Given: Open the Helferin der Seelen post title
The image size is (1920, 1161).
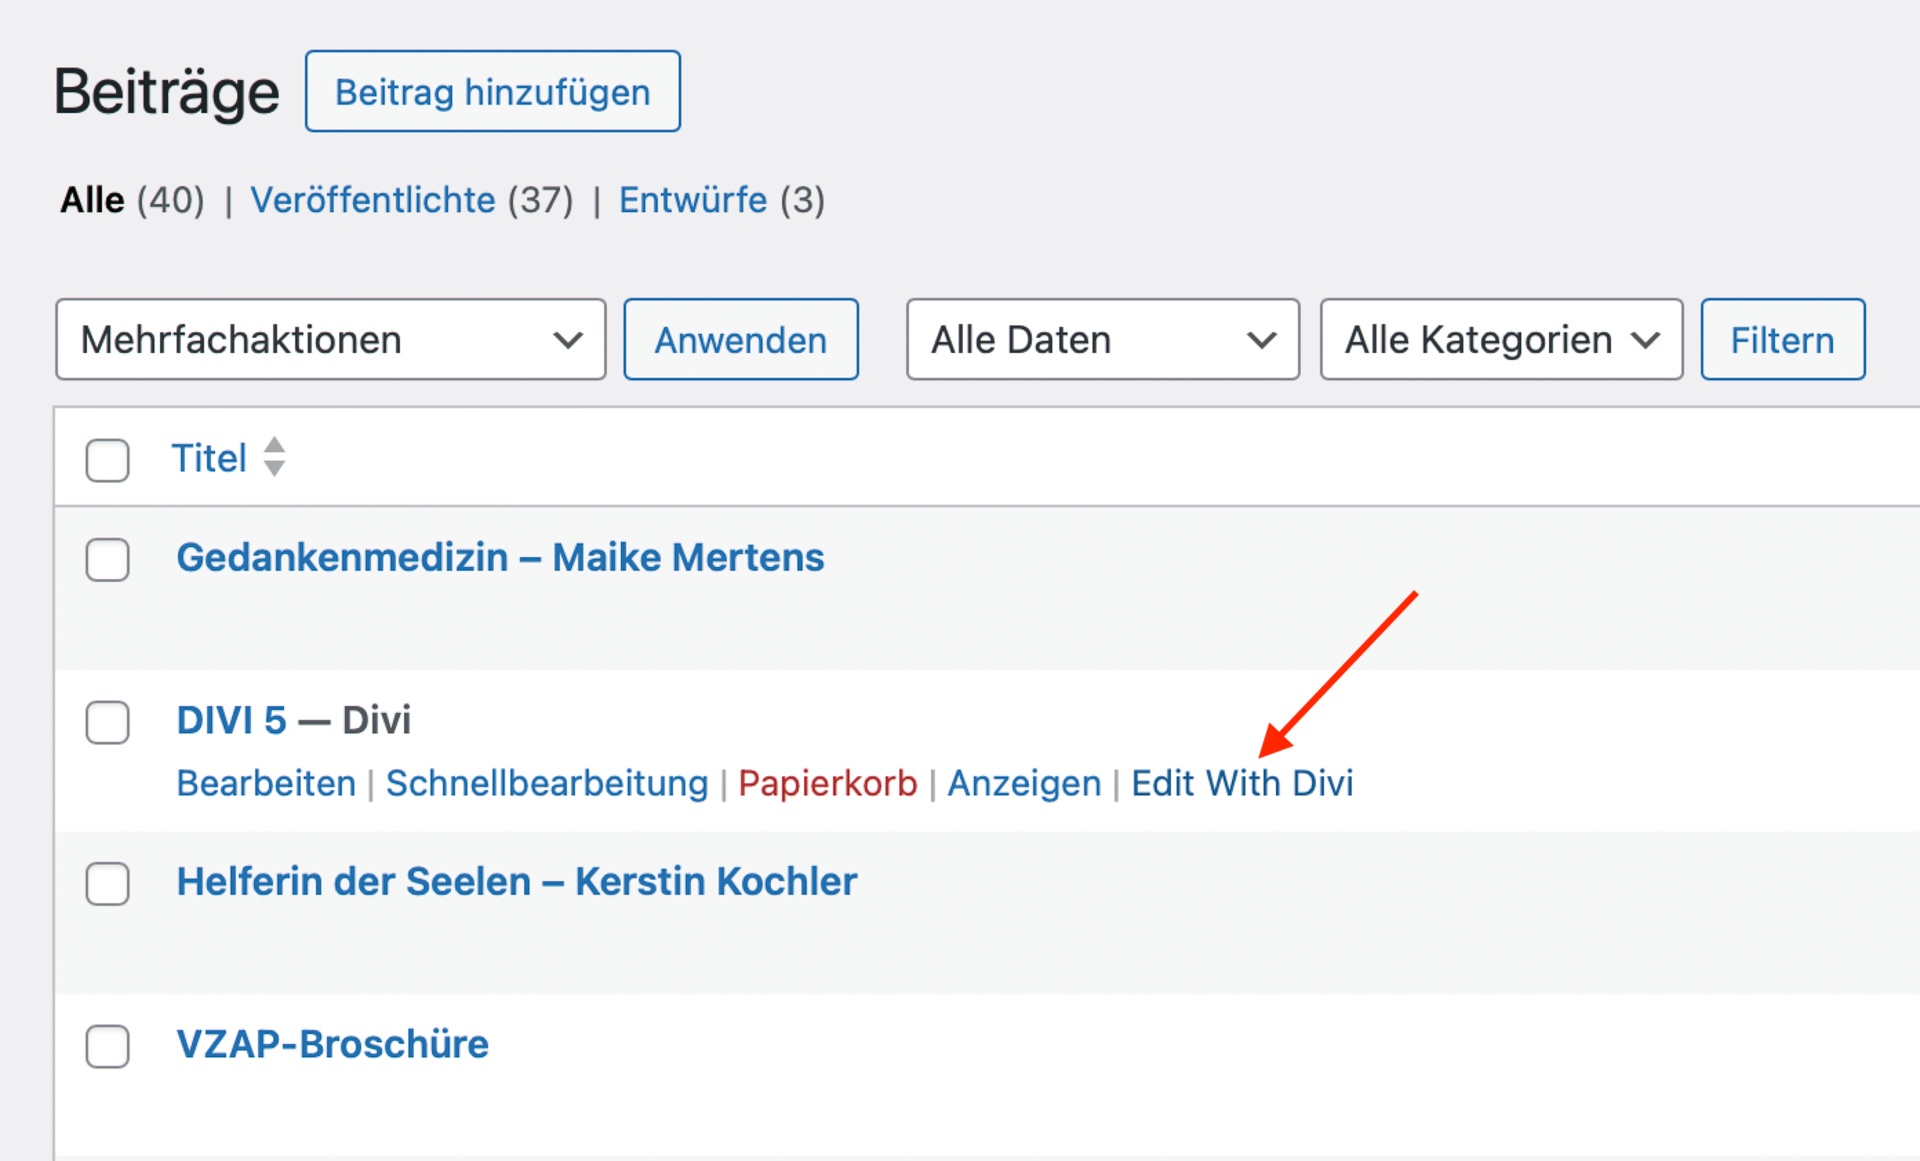Looking at the screenshot, I should coord(516,881).
